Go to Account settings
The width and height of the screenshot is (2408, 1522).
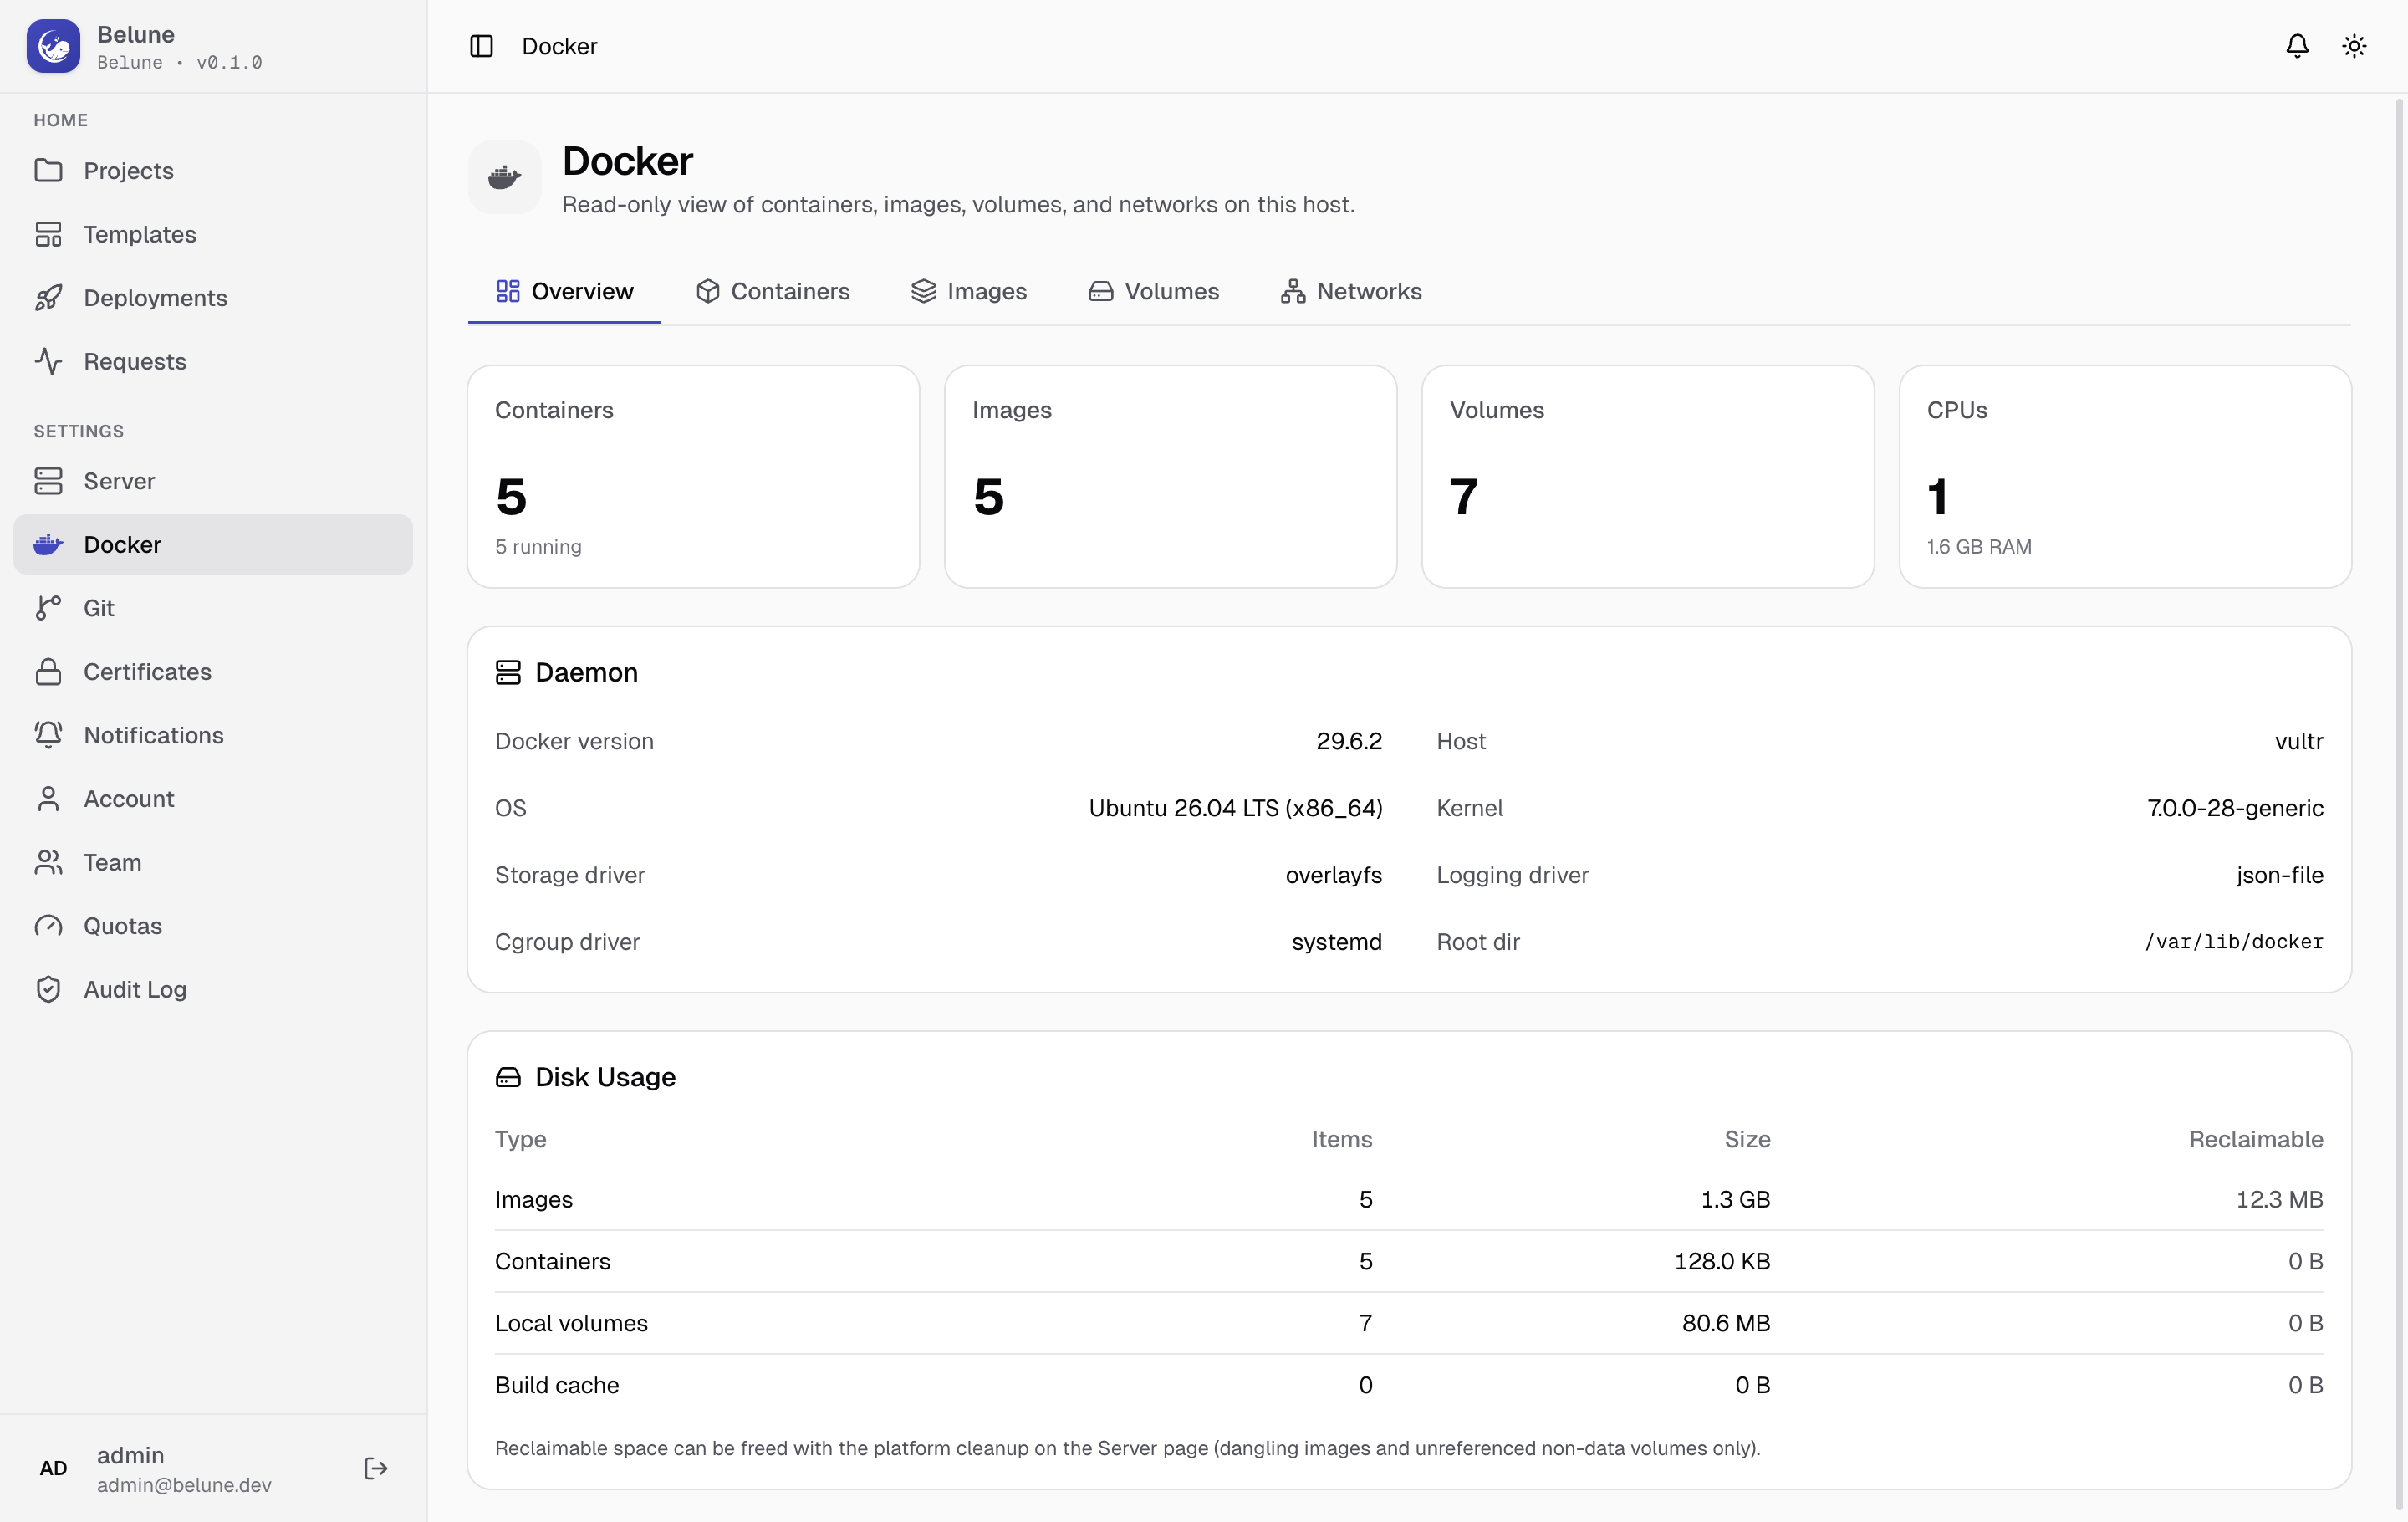[x=213, y=798]
